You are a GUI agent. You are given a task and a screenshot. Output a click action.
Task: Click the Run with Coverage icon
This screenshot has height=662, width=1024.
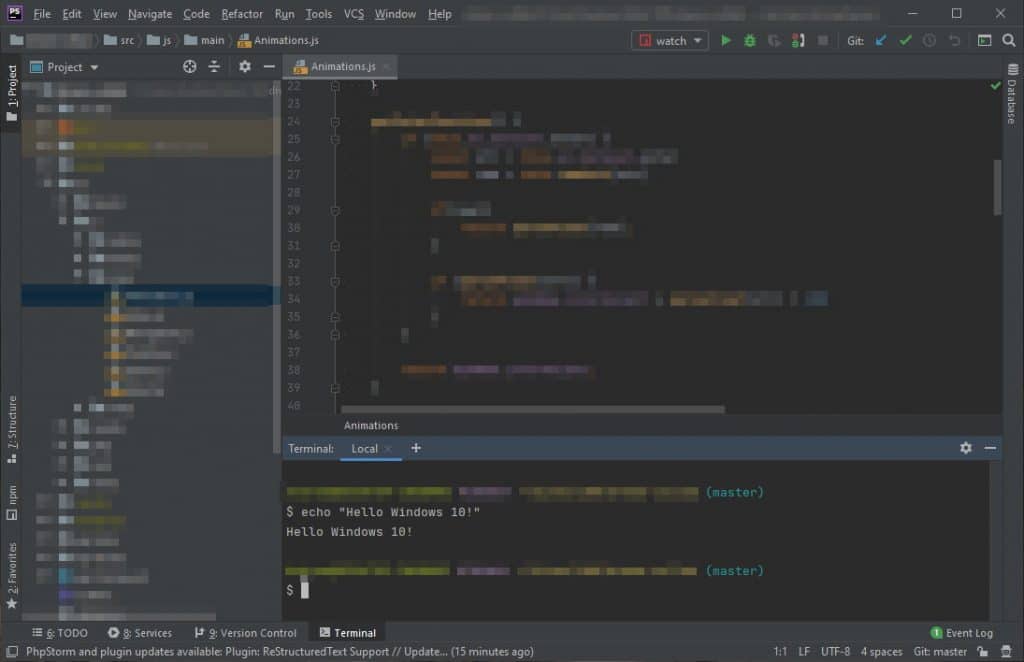774,40
